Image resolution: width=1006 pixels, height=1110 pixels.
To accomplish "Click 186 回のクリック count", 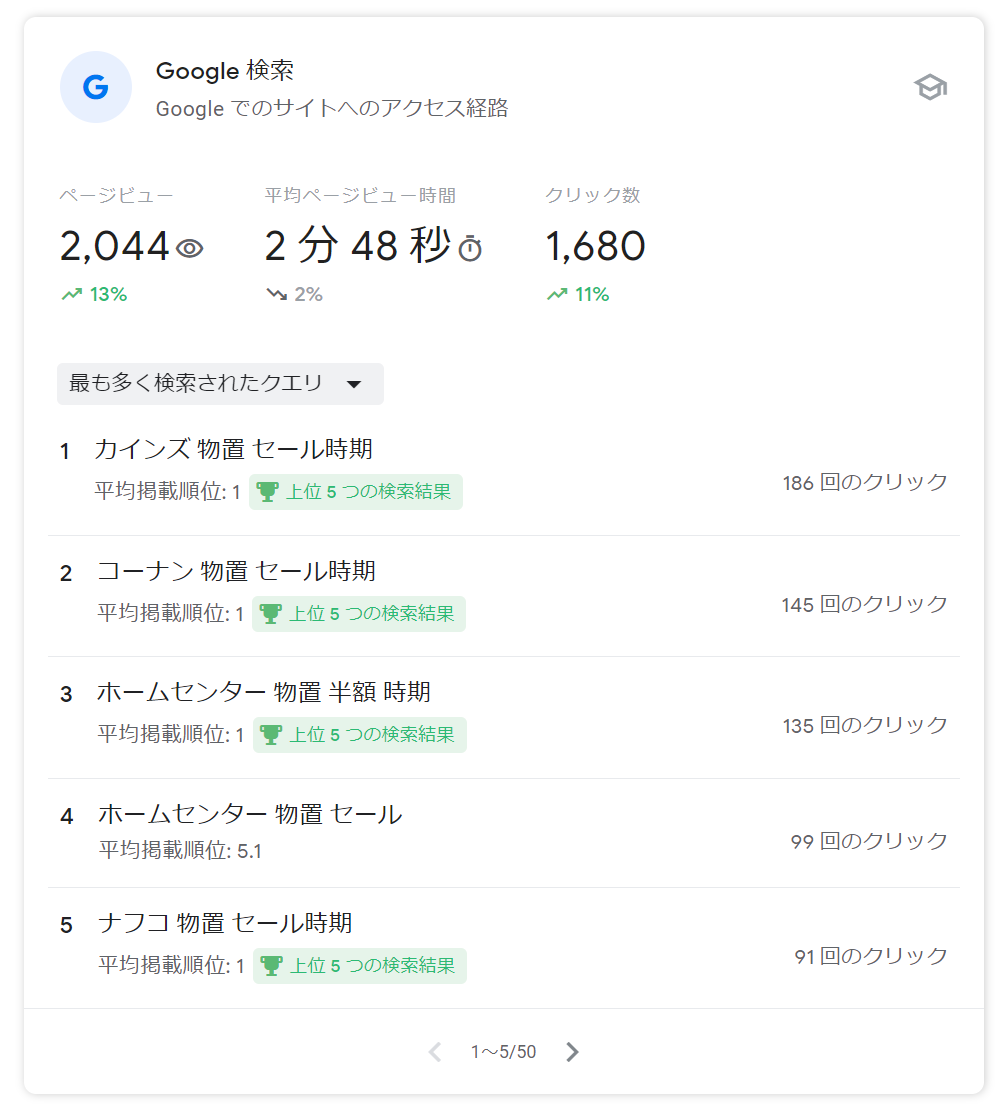I will (865, 483).
